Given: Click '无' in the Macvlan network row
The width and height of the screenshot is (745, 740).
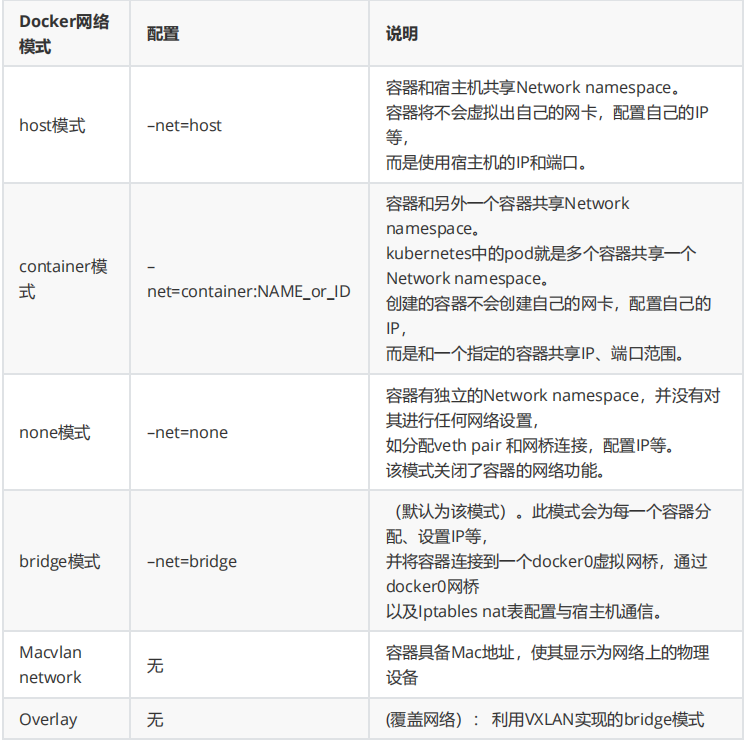Looking at the screenshot, I should pos(155,665).
